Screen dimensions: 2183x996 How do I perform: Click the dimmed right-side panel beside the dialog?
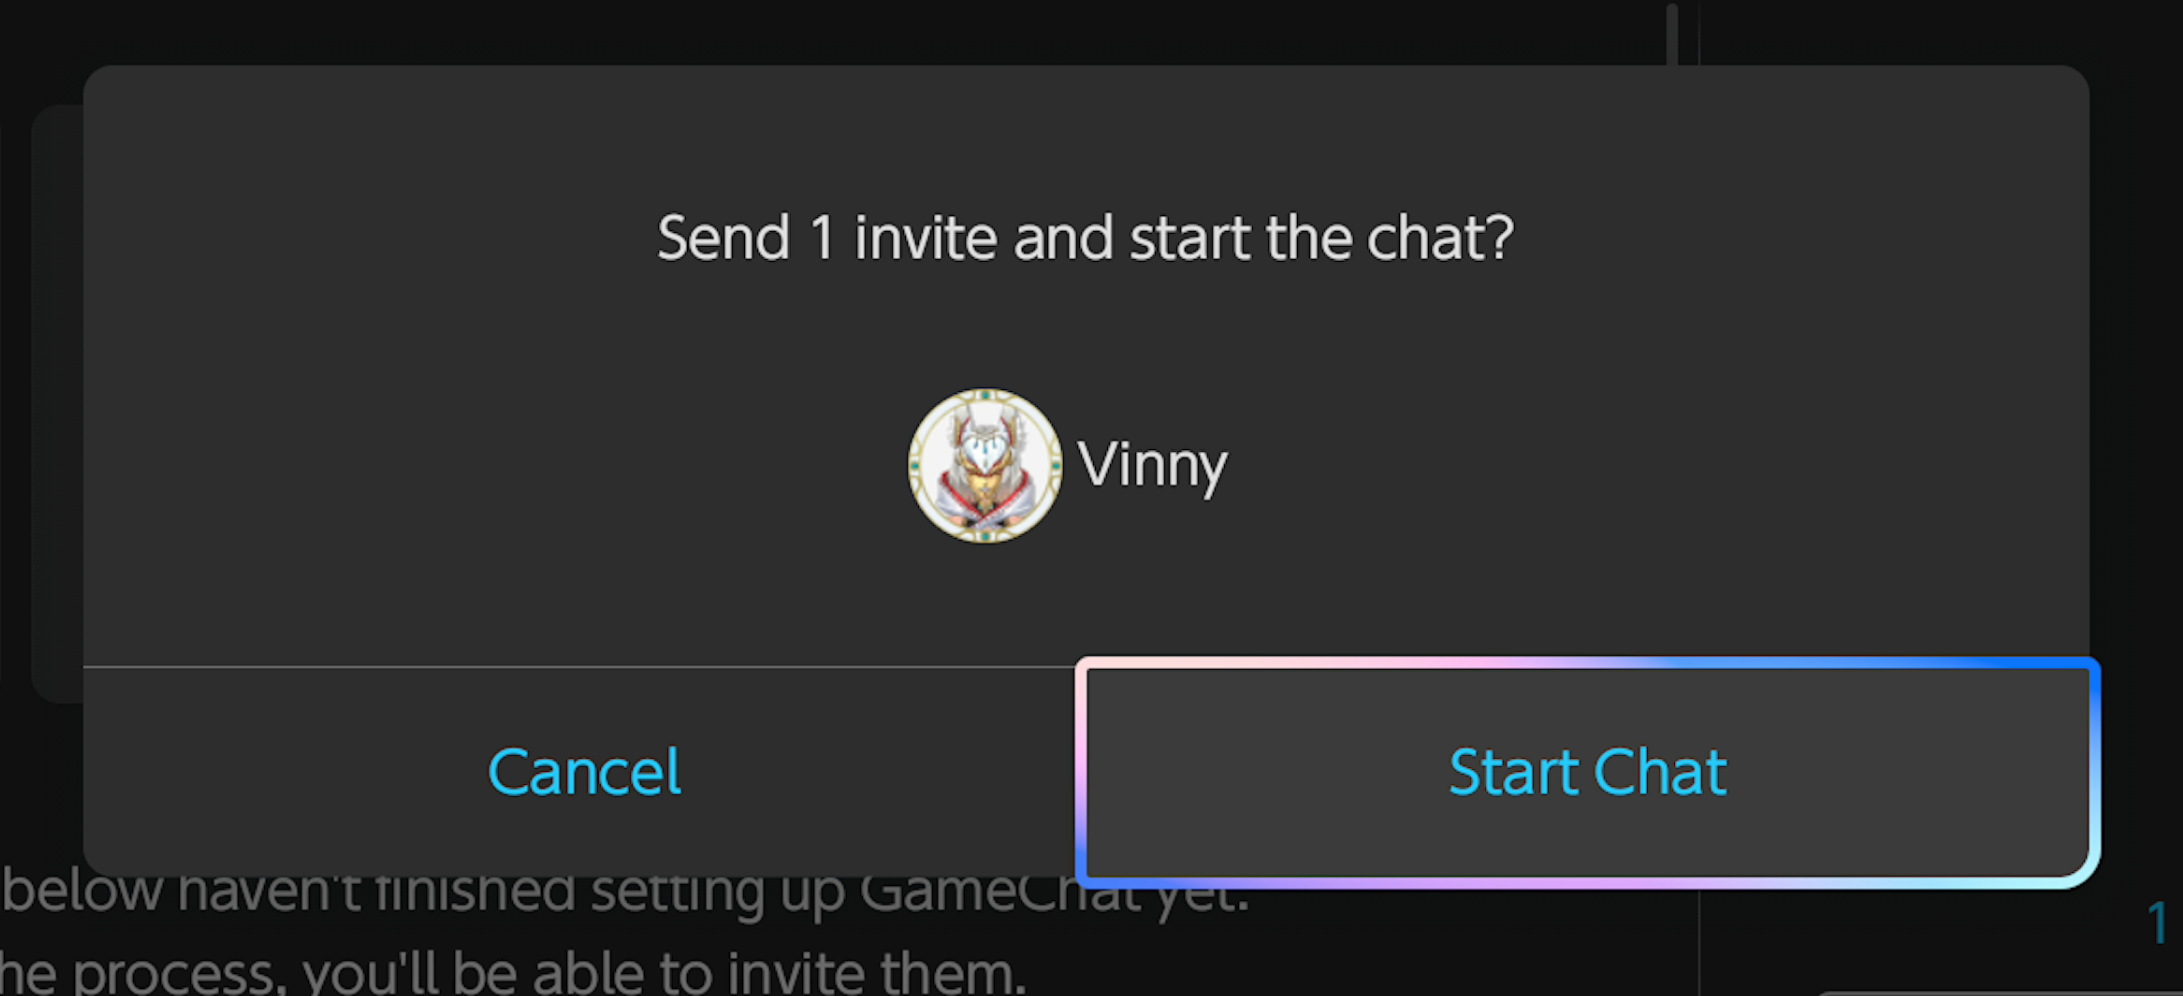tap(2138, 450)
